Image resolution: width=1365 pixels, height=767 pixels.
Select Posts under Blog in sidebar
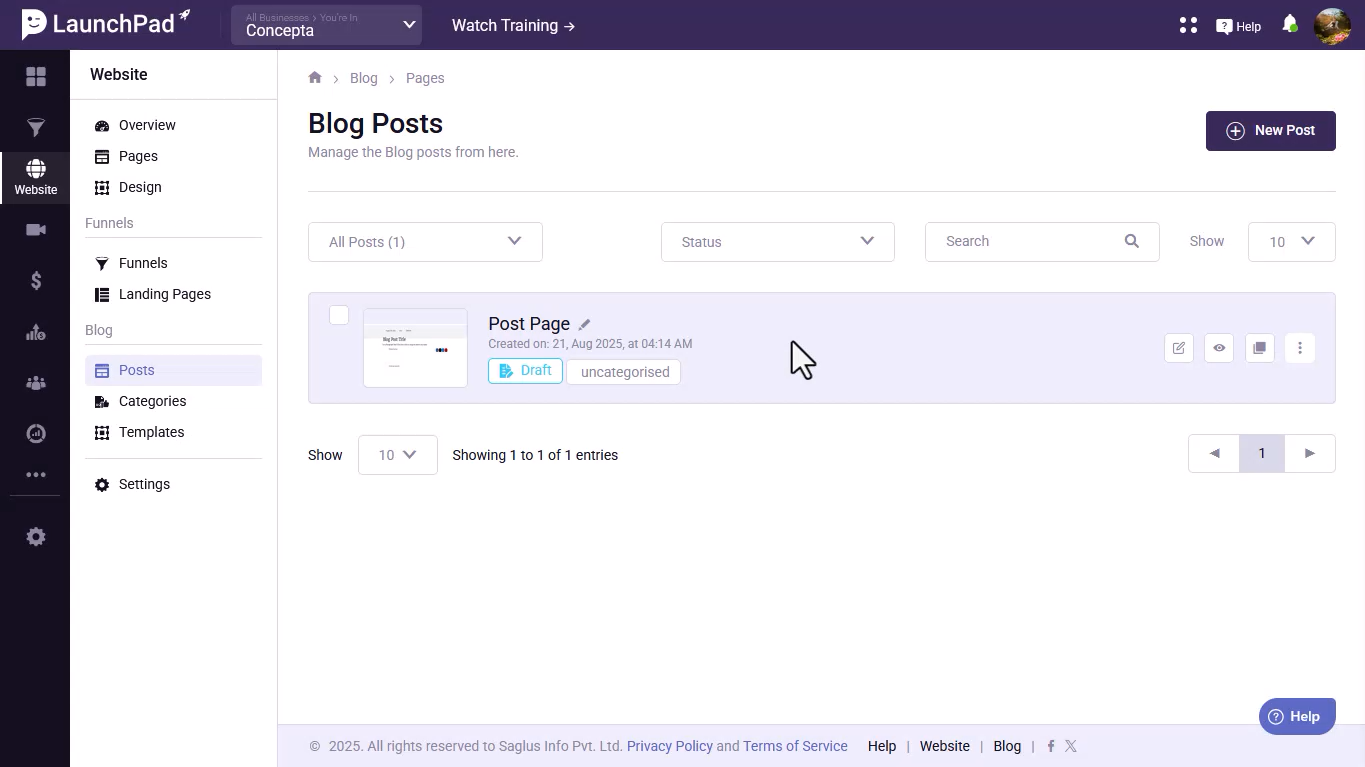173,370
